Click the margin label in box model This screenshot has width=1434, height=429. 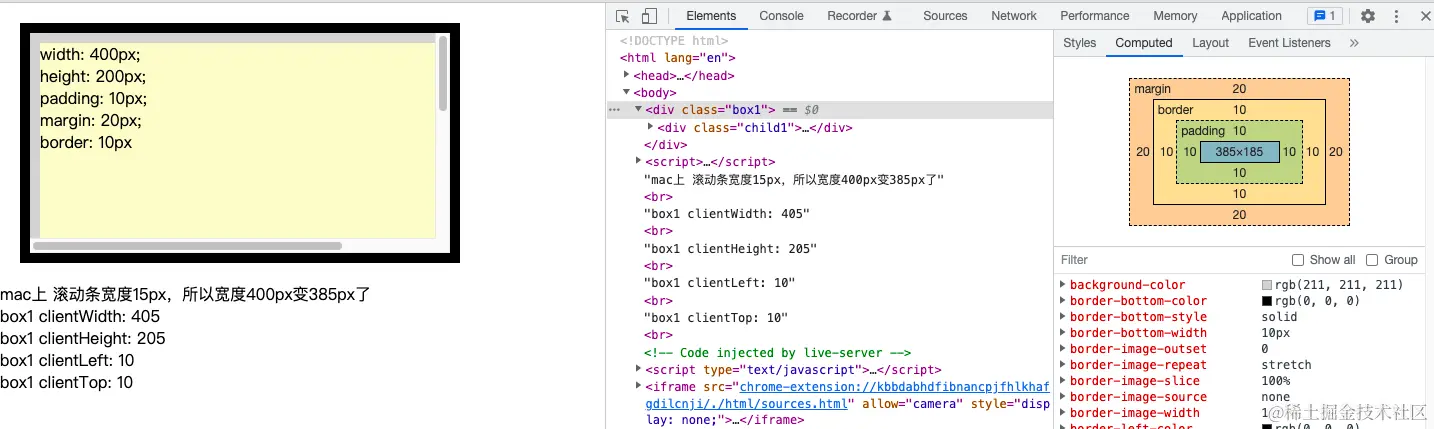coord(1152,89)
